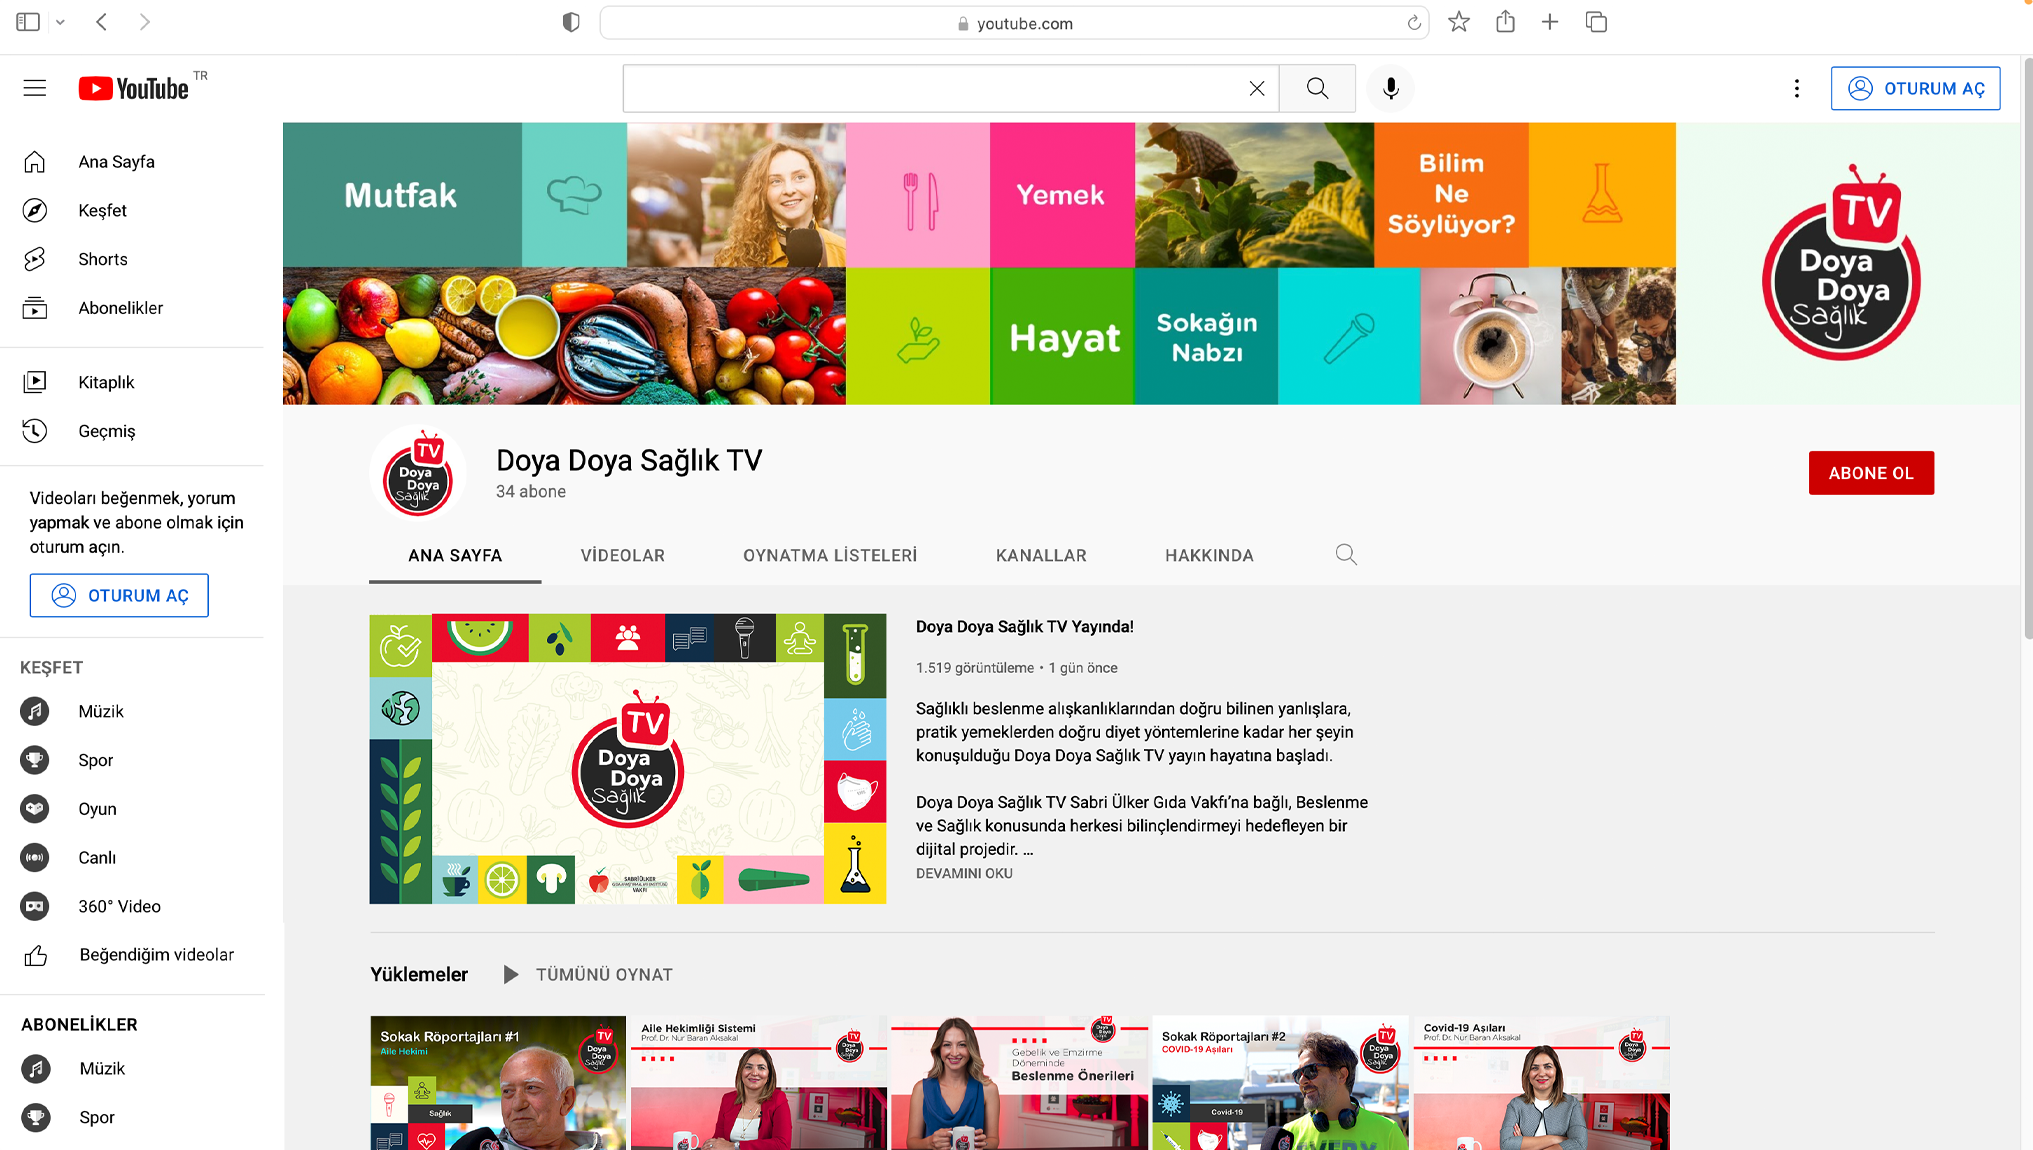2033x1150 pixels.
Task: Play the featured channel trailer thumbnail
Action: pyautogui.click(x=628, y=759)
